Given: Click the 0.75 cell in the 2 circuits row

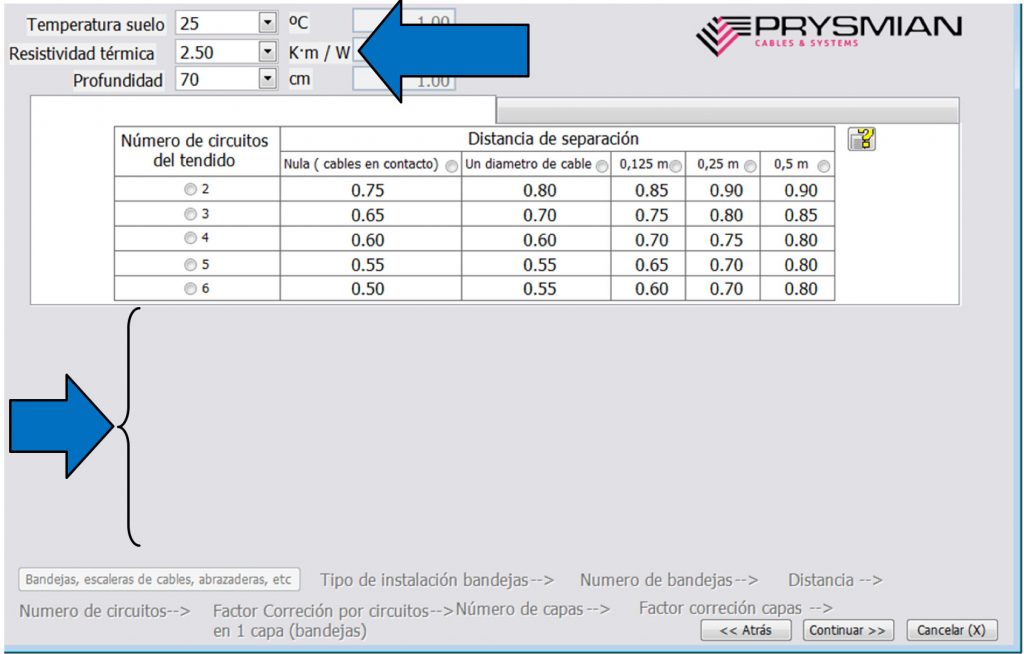Looking at the screenshot, I should click(x=368, y=190).
